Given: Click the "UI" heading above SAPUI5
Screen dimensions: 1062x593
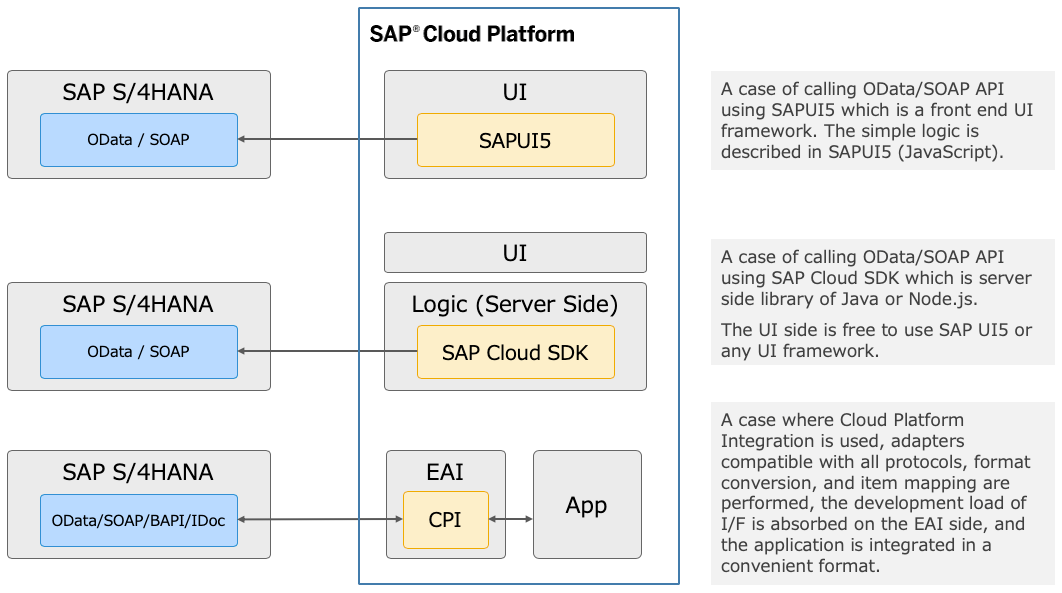Looking at the screenshot, I should pyautogui.click(x=515, y=92).
